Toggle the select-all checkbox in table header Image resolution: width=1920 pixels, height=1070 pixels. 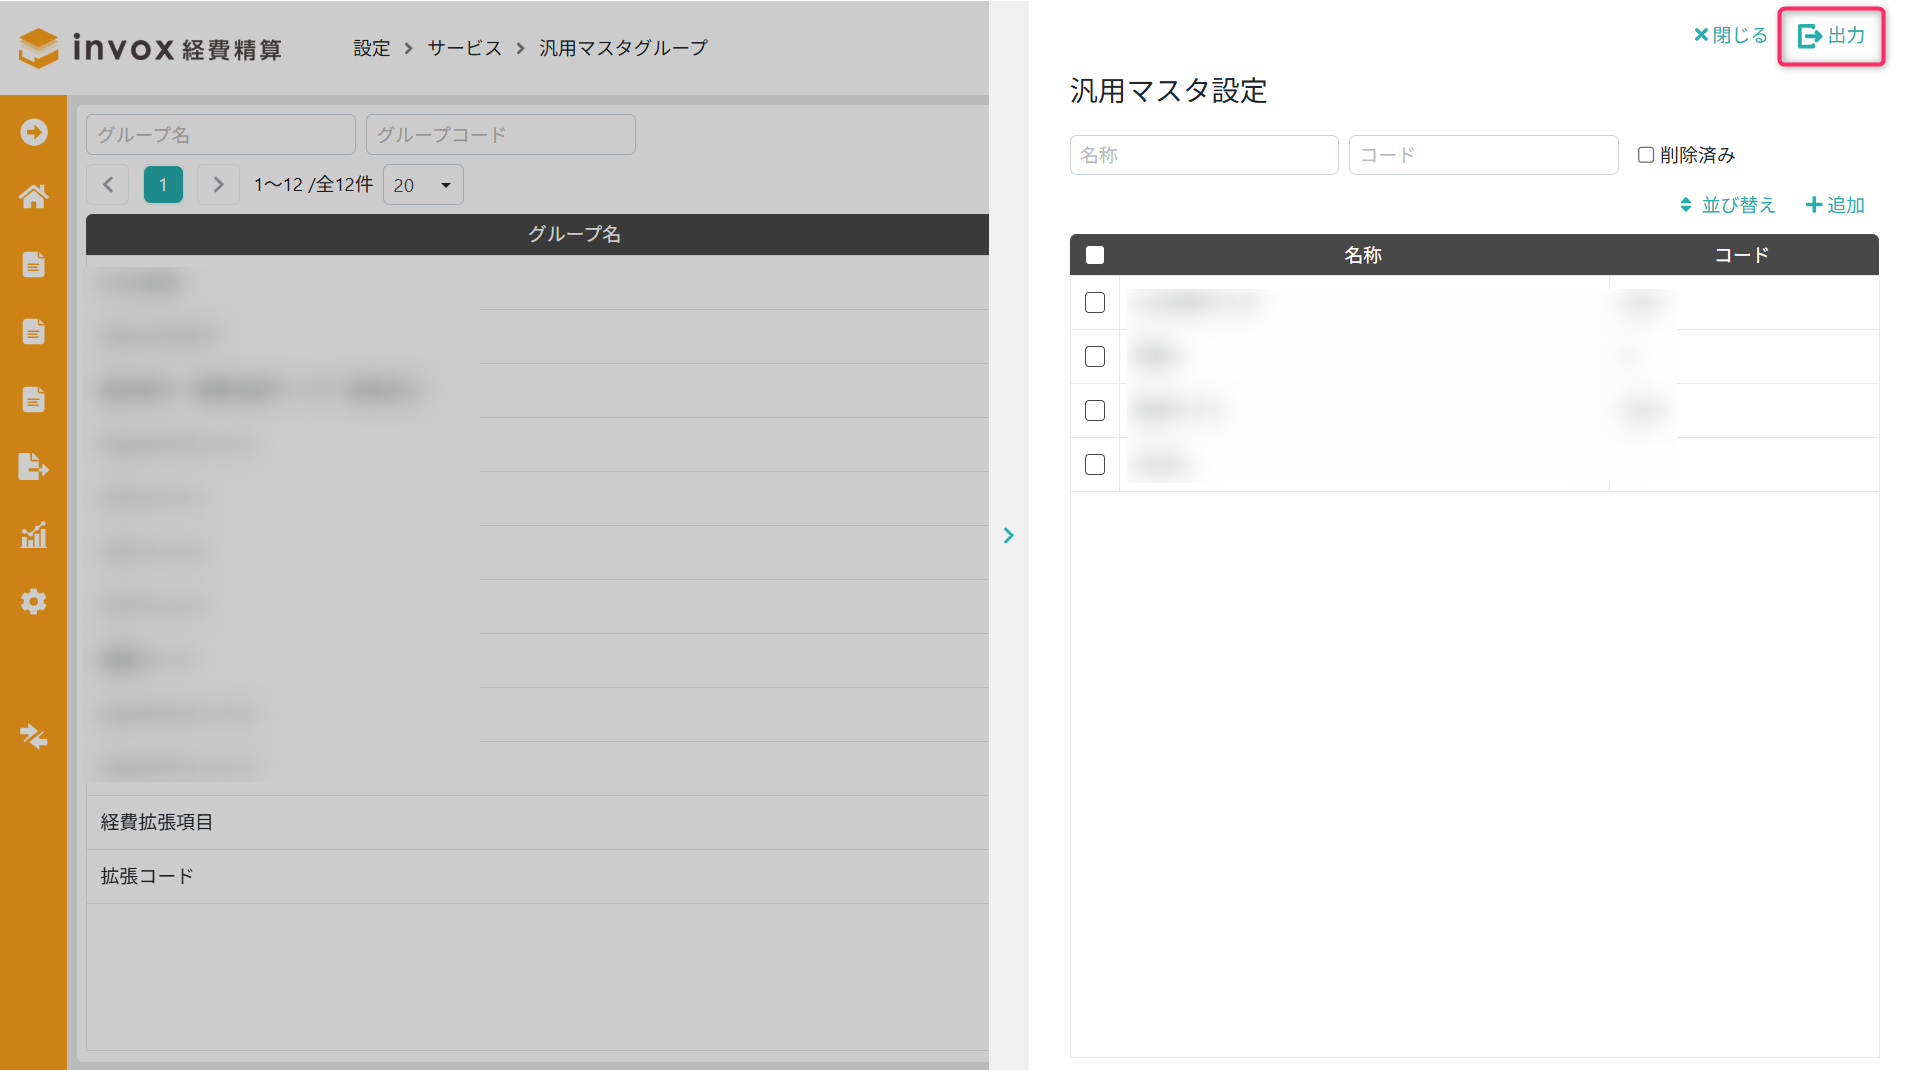tap(1095, 255)
